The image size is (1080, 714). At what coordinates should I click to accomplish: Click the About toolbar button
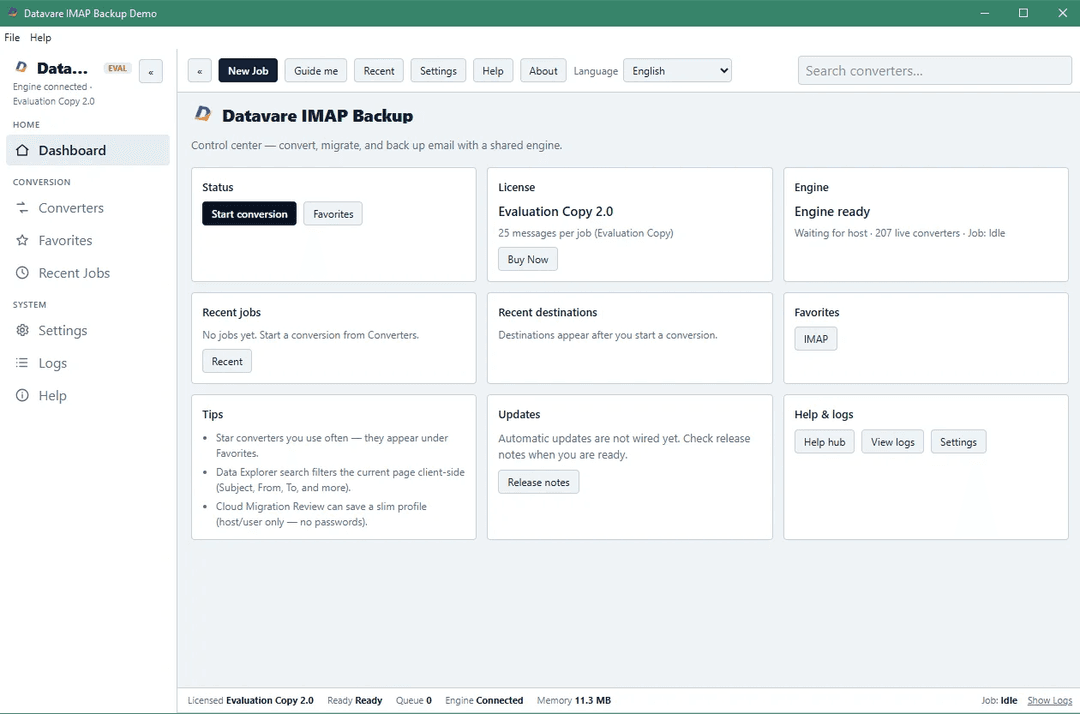(x=543, y=70)
